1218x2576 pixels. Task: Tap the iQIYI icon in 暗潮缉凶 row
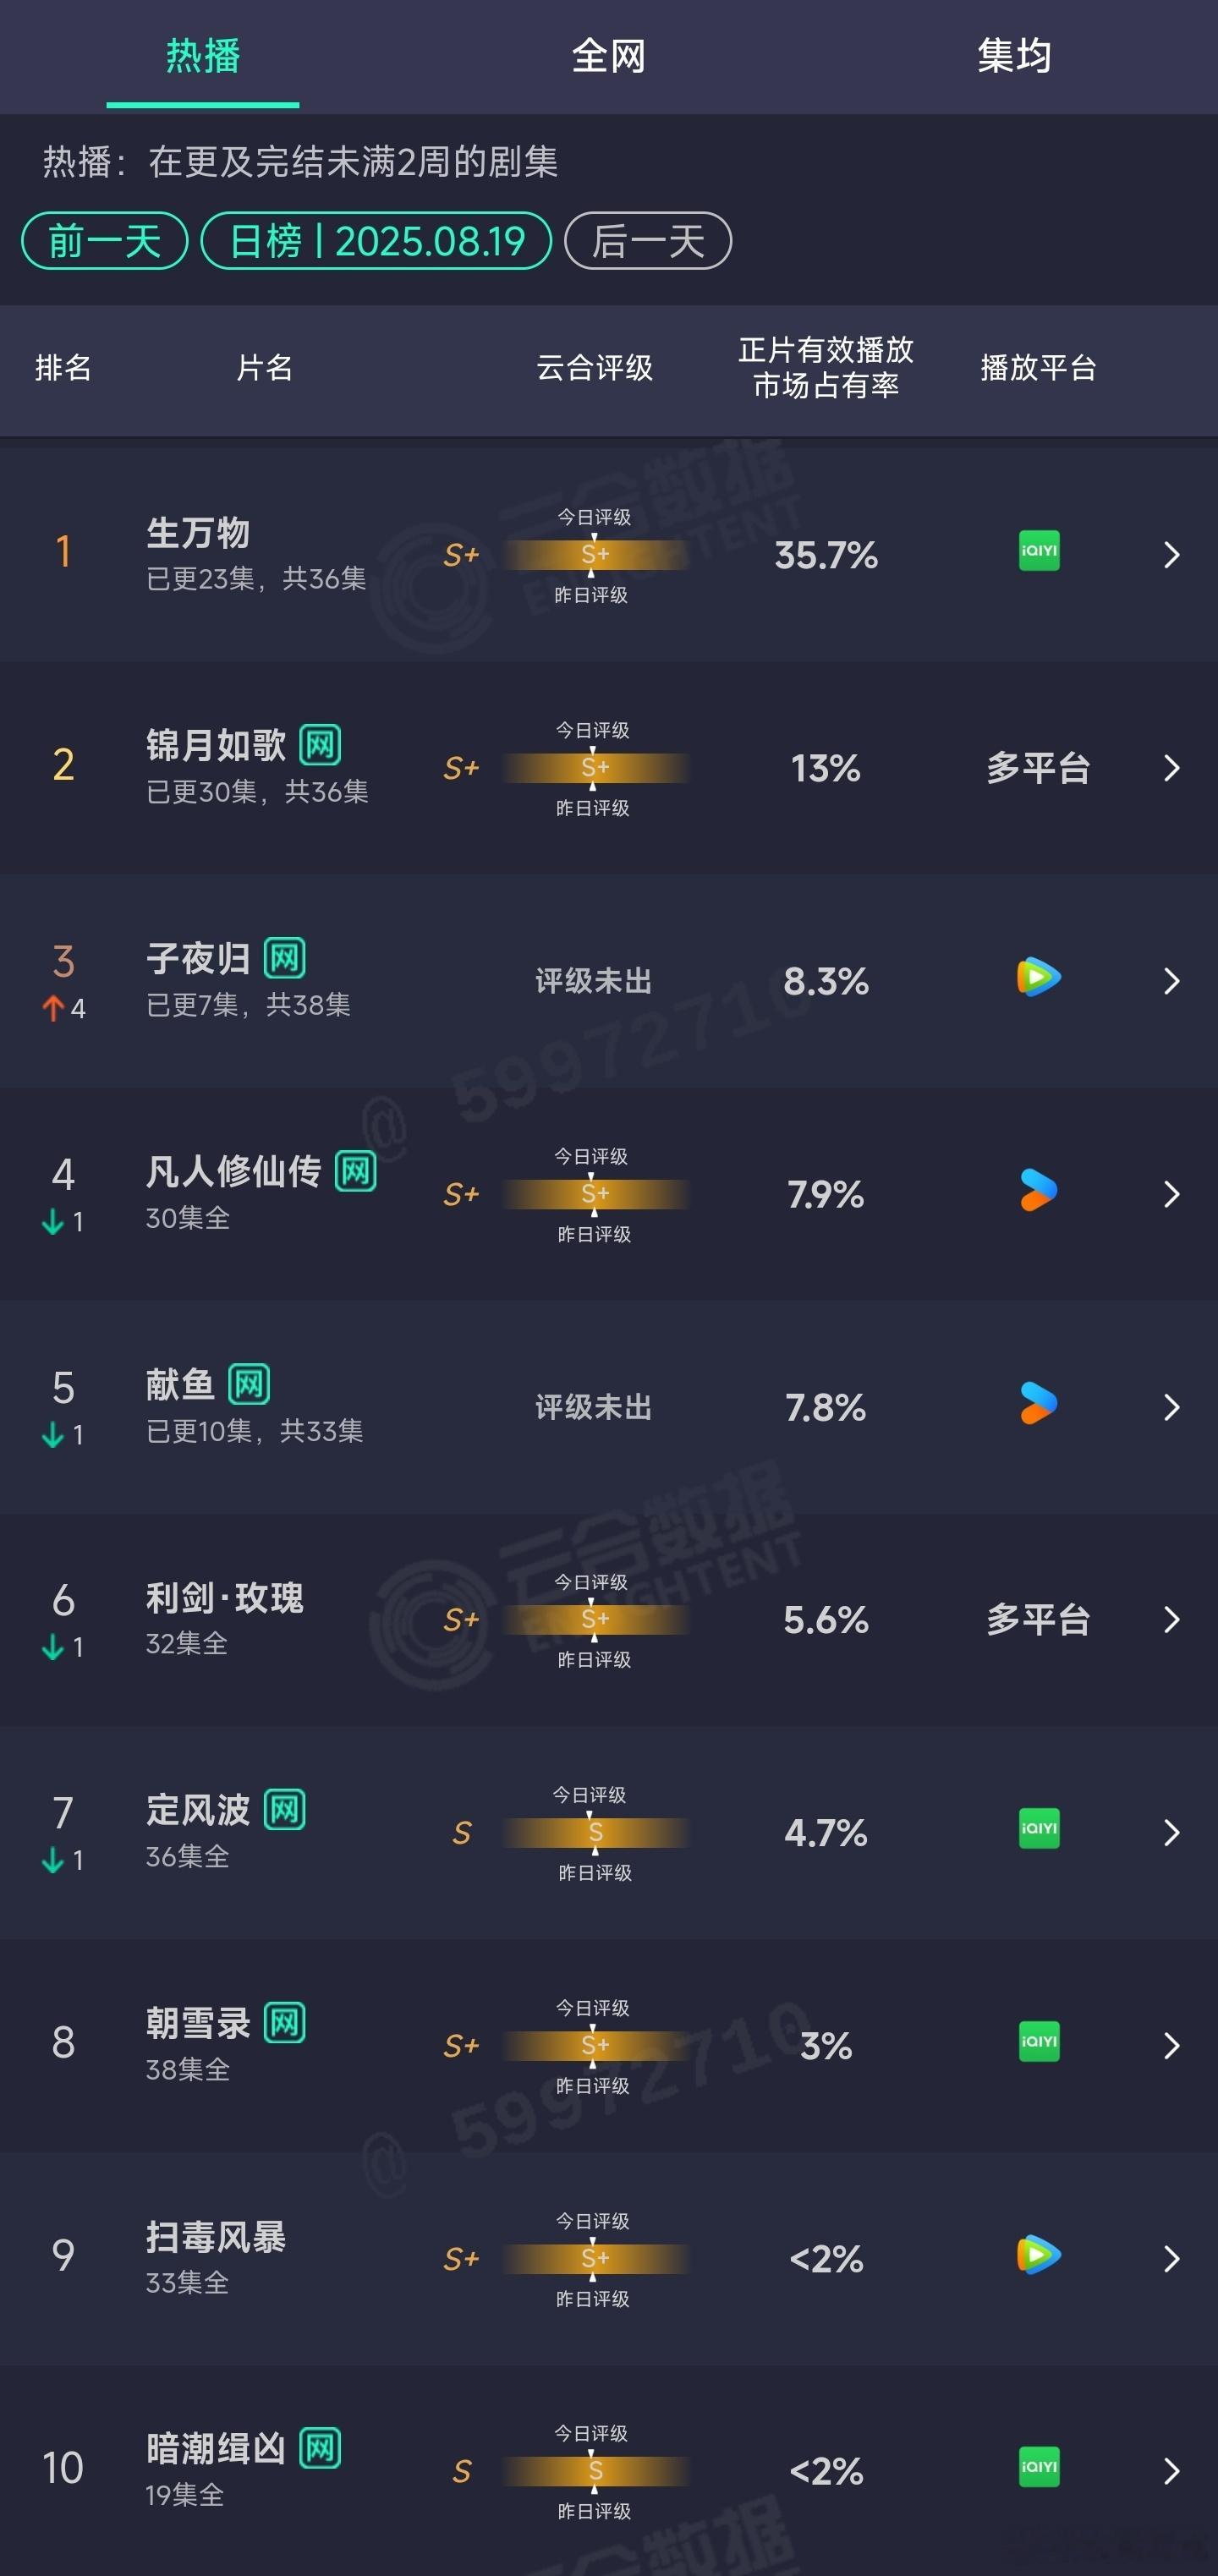(x=1038, y=2467)
